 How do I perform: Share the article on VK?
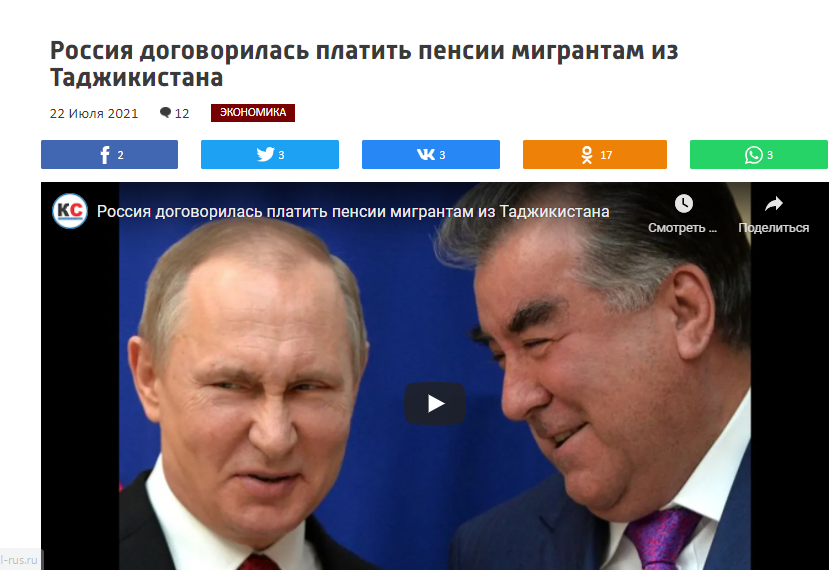431,155
